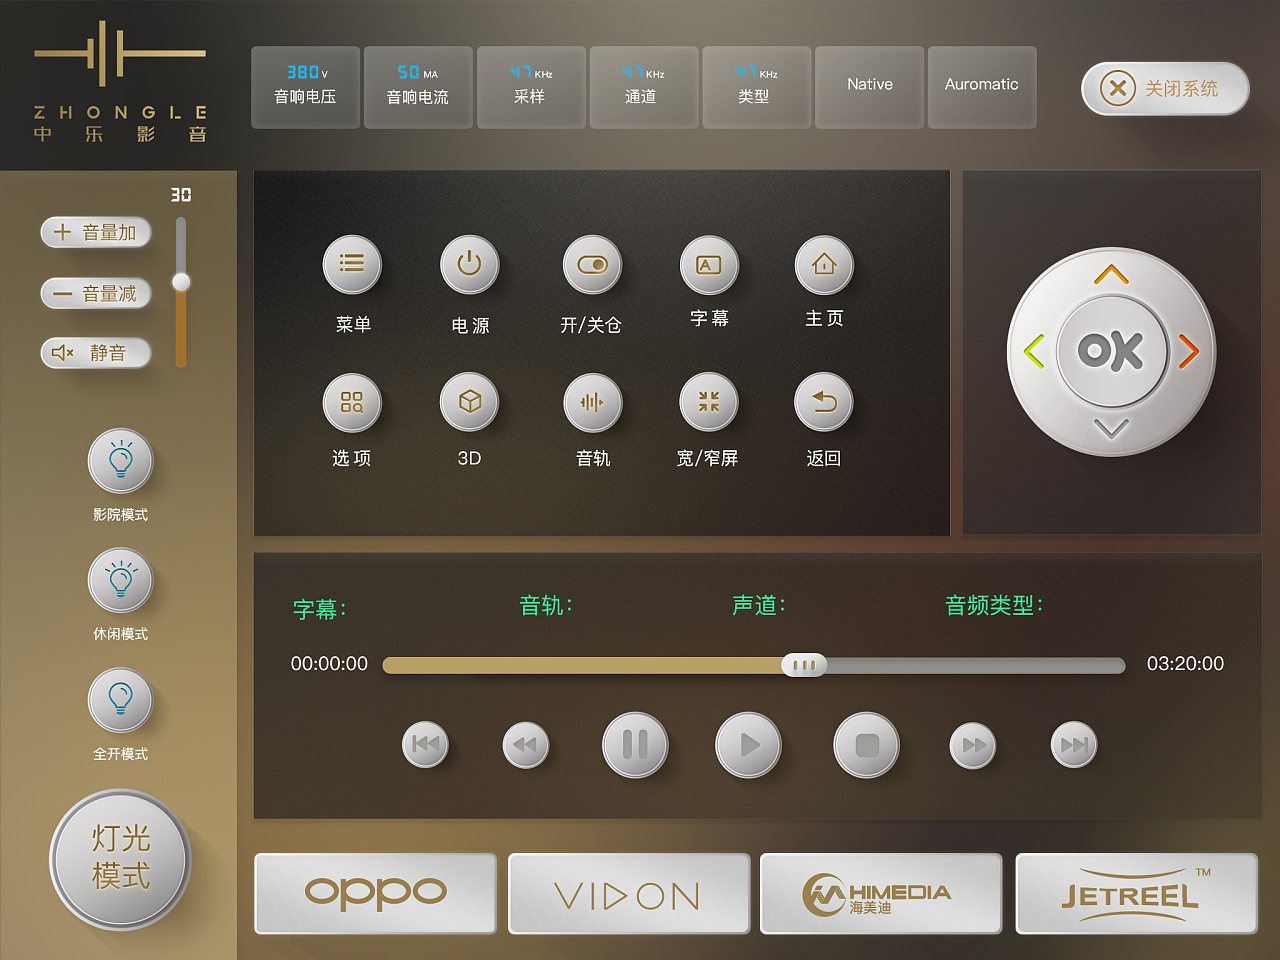Click the 音轨: status label
This screenshot has height=960, width=1280.
coord(546,605)
